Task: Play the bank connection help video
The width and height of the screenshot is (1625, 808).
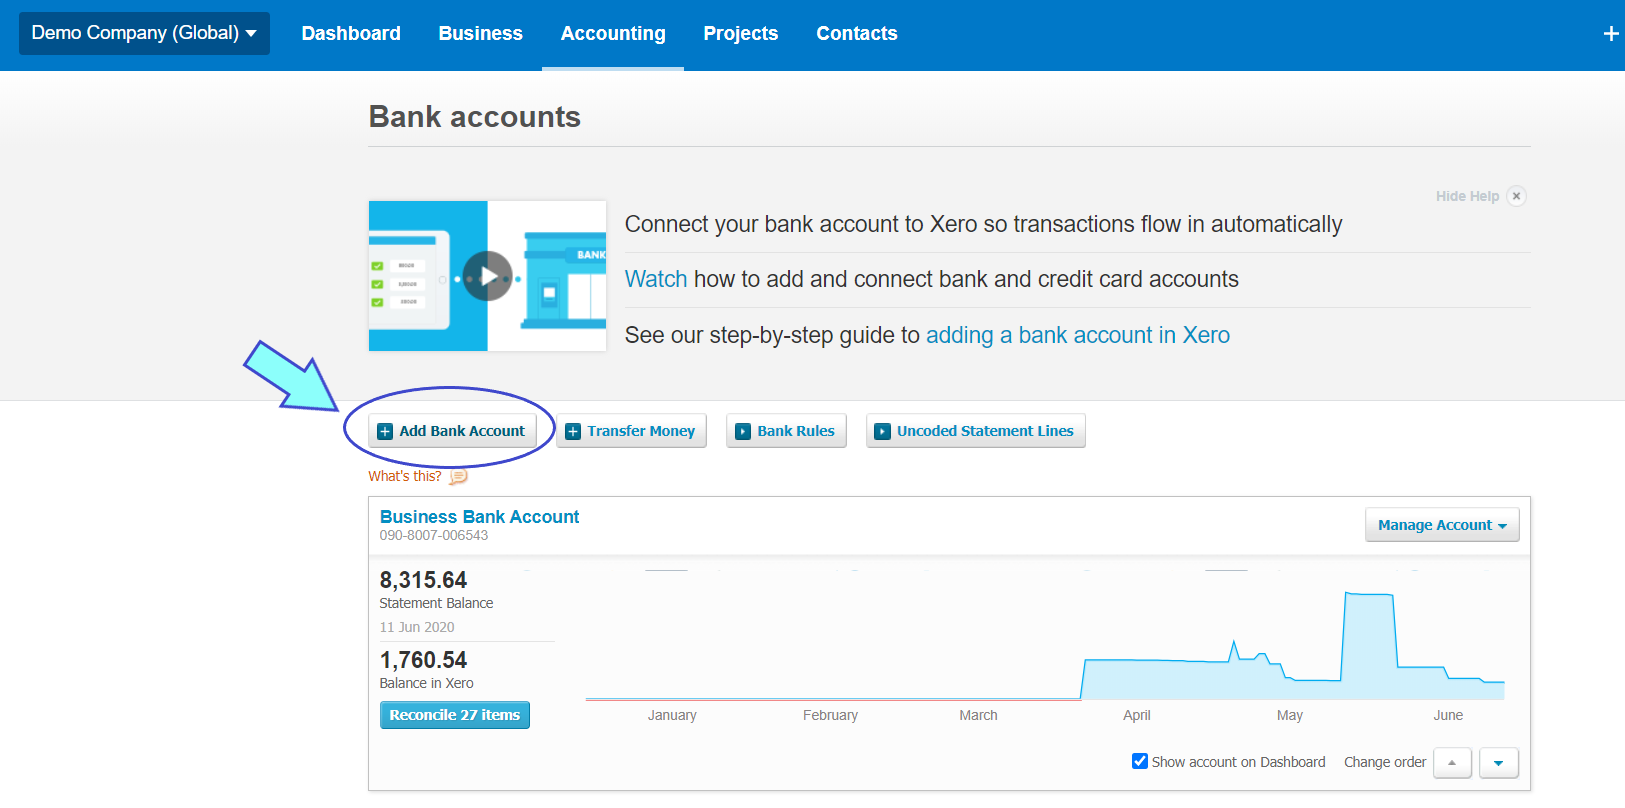Action: 488,276
